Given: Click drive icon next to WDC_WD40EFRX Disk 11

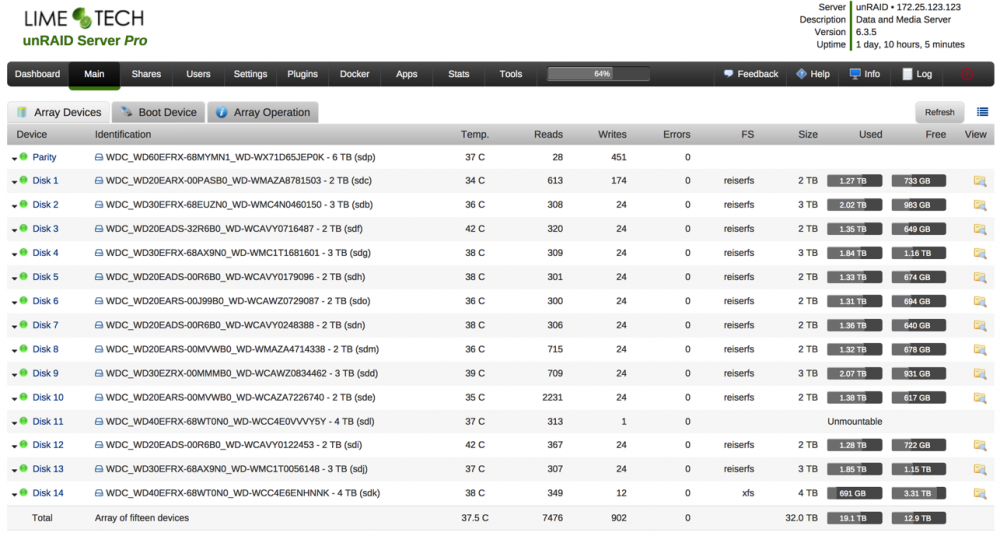Looking at the screenshot, I should click(x=99, y=422).
